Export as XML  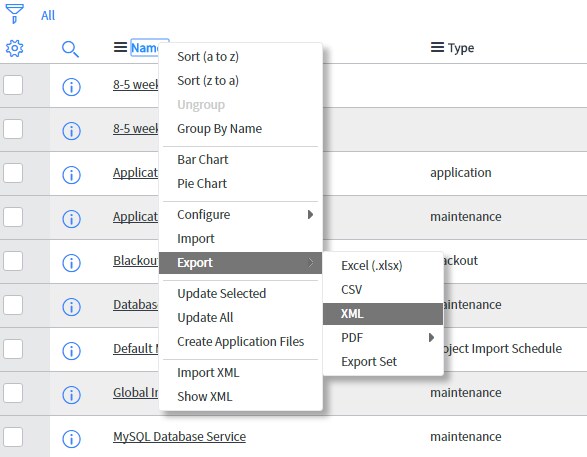pos(383,314)
